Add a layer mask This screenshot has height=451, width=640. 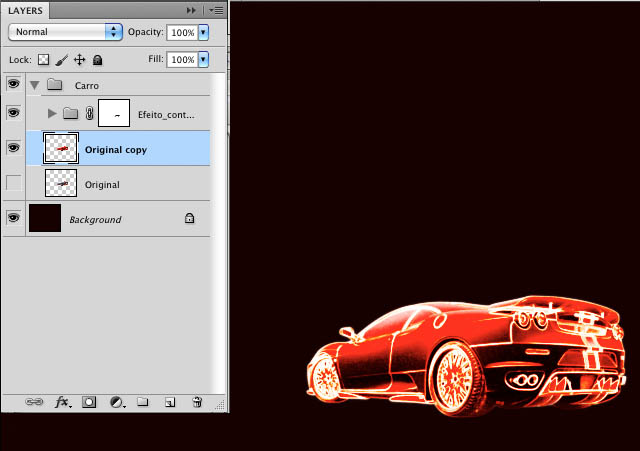pos(89,401)
